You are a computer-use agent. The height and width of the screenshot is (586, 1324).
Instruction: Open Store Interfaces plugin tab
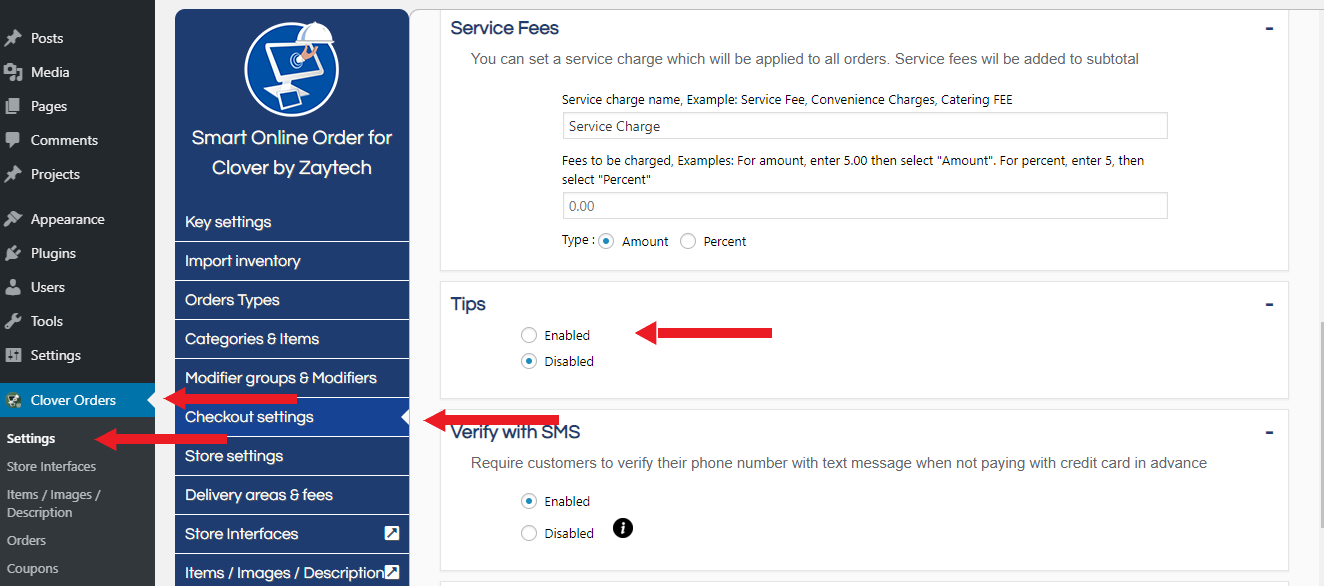pyautogui.click(x=292, y=534)
